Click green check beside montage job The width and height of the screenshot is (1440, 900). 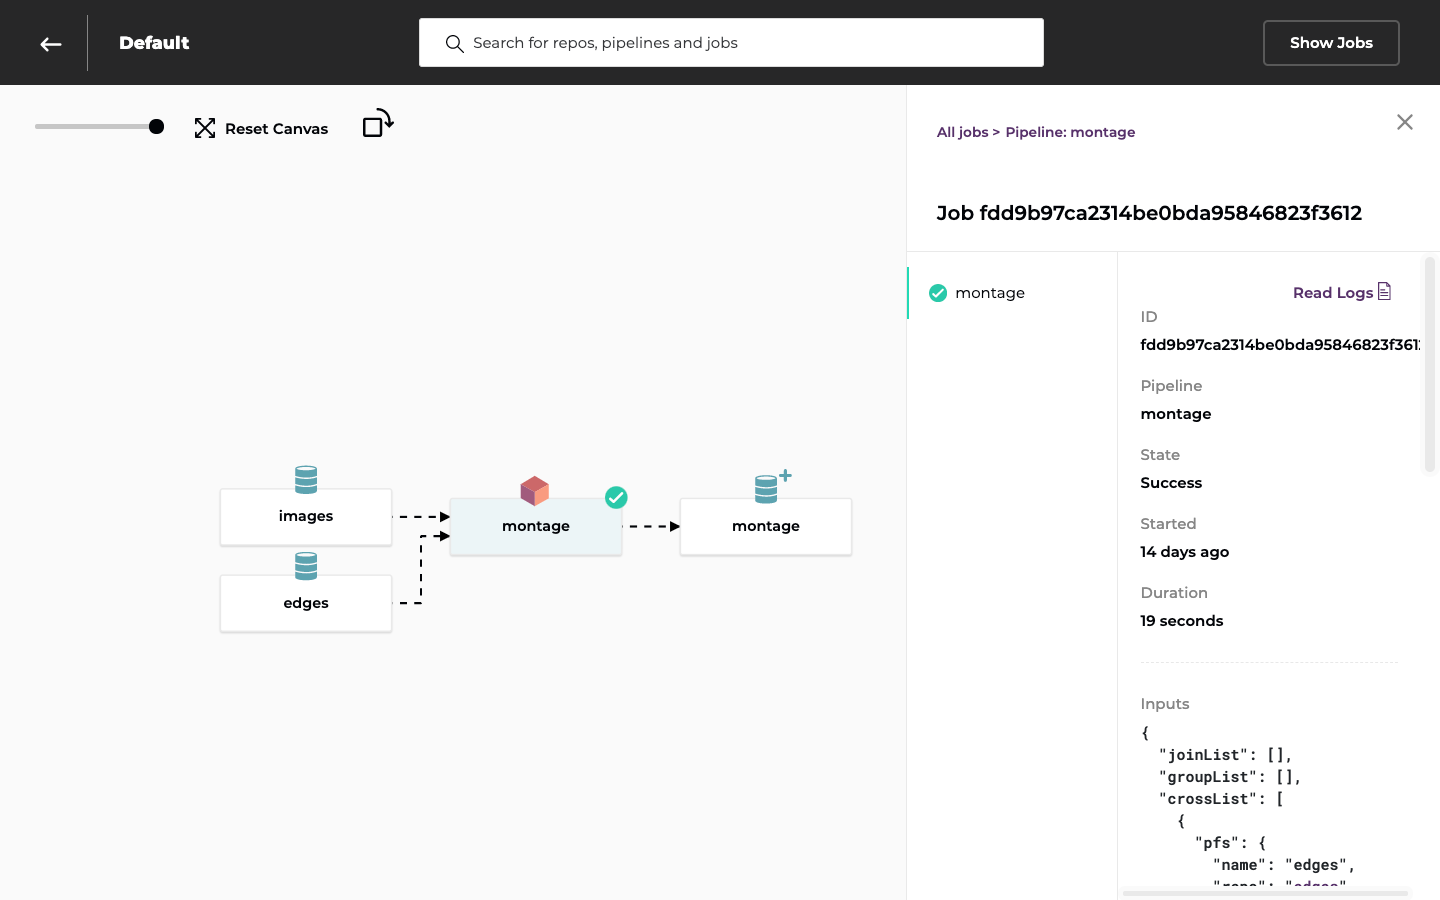(938, 293)
